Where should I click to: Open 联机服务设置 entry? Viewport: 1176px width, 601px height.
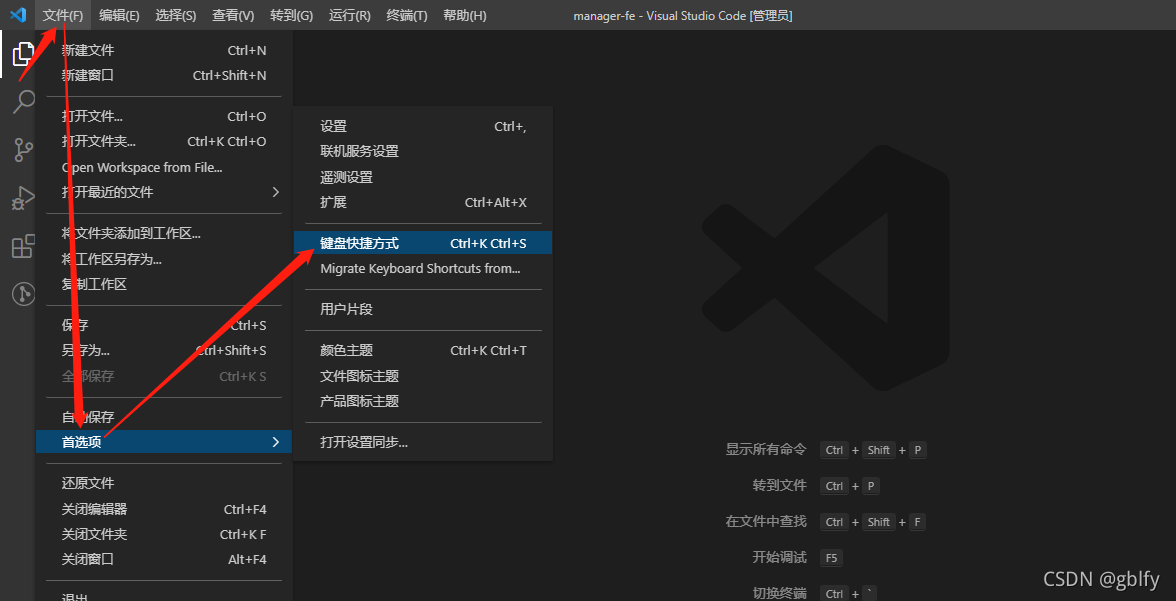423,152
